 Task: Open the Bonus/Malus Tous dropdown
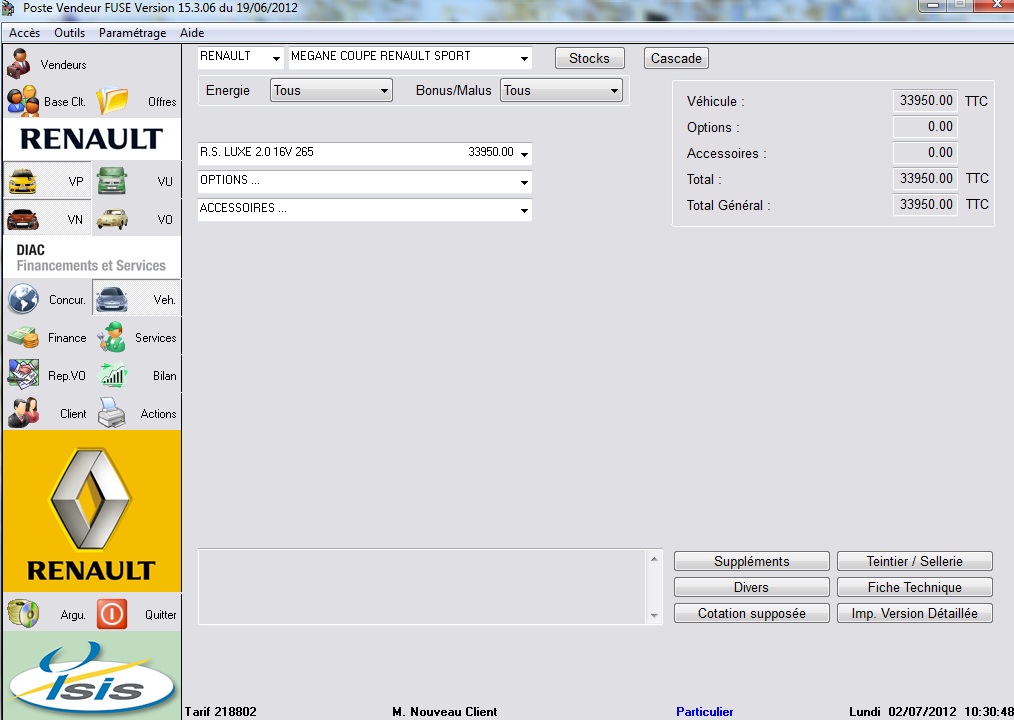pyautogui.click(x=561, y=91)
